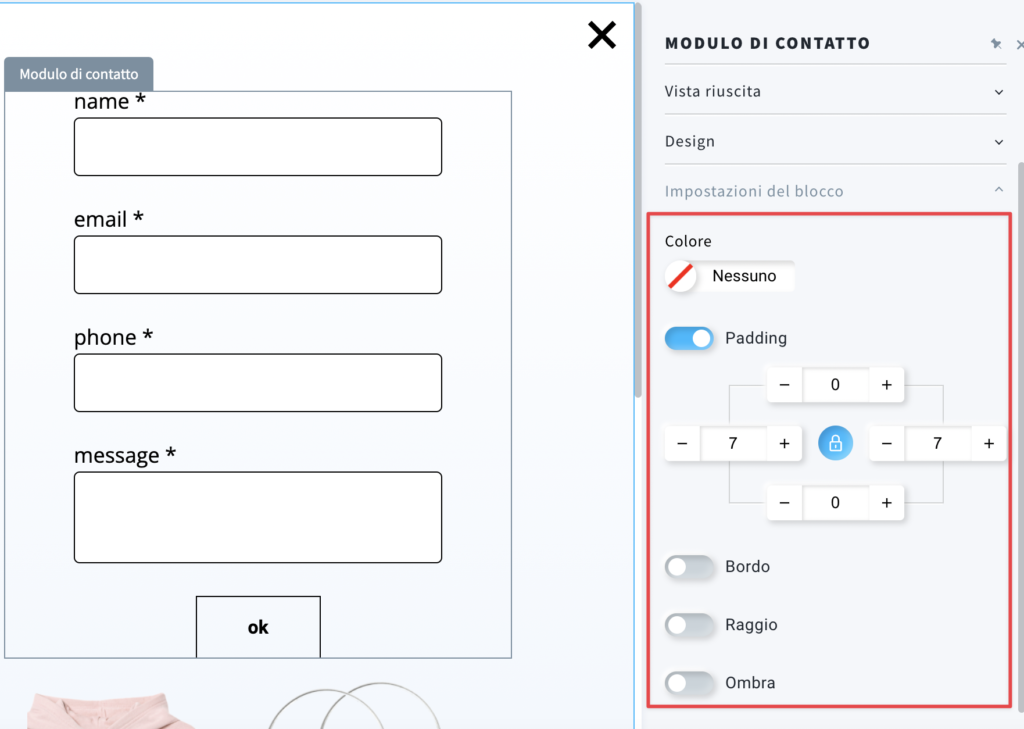Turn on the Raggio toggle
The width and height of the screenshot is (1024, 729).
click(689, 625)
